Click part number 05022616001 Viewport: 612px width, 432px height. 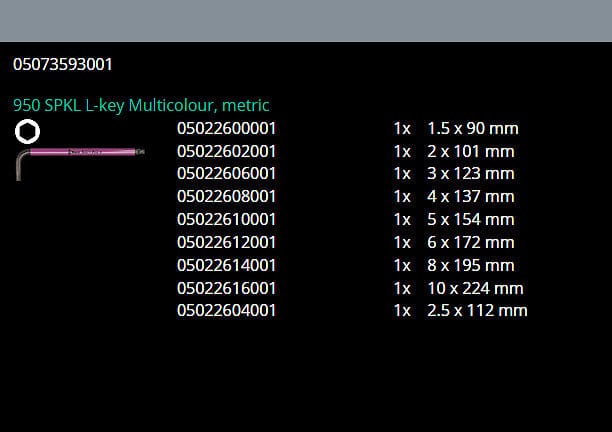226,288
